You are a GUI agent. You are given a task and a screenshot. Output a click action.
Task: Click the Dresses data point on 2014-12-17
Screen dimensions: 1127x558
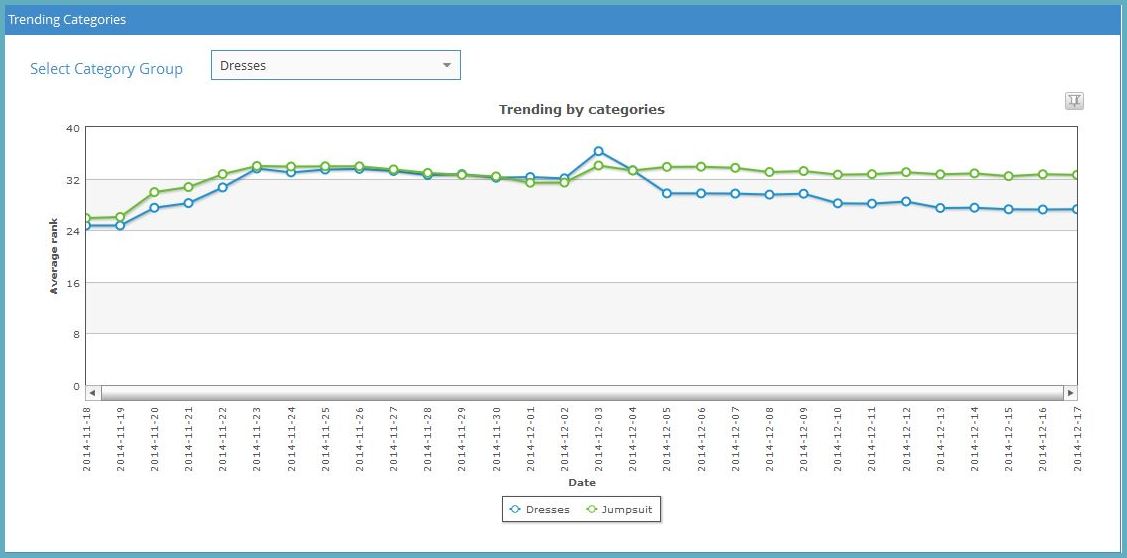click(1076, 209)
